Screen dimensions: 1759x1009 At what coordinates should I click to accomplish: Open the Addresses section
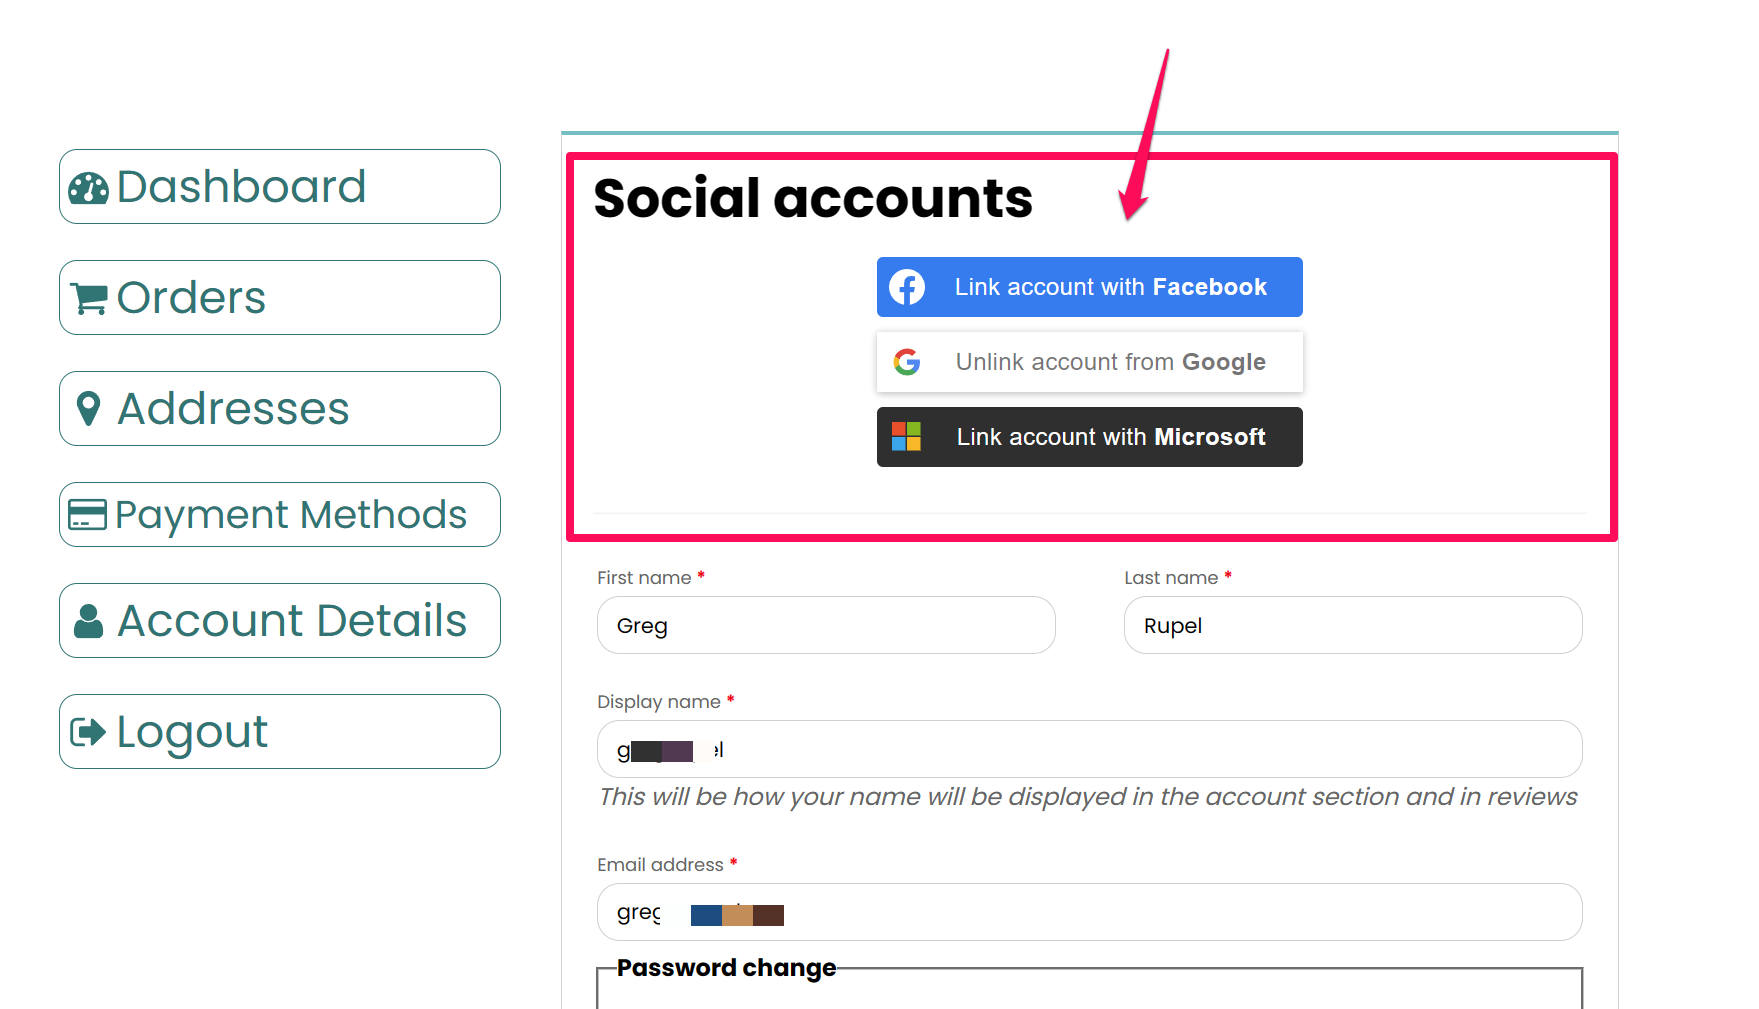click(x=280, y=409)
